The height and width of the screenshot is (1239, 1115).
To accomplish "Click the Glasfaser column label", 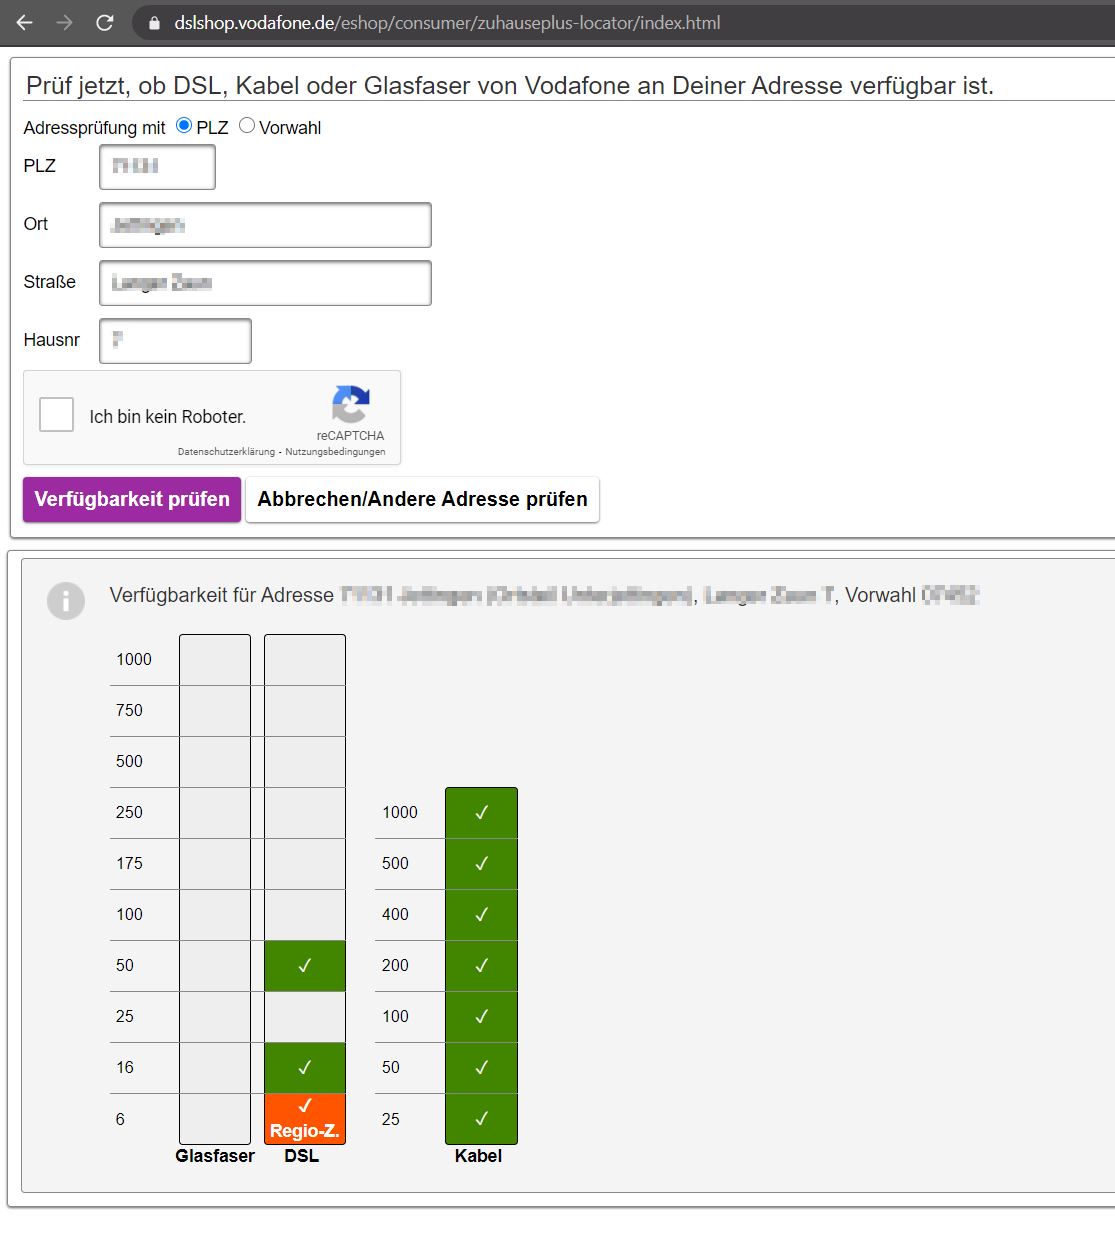I will point(215,1156).
